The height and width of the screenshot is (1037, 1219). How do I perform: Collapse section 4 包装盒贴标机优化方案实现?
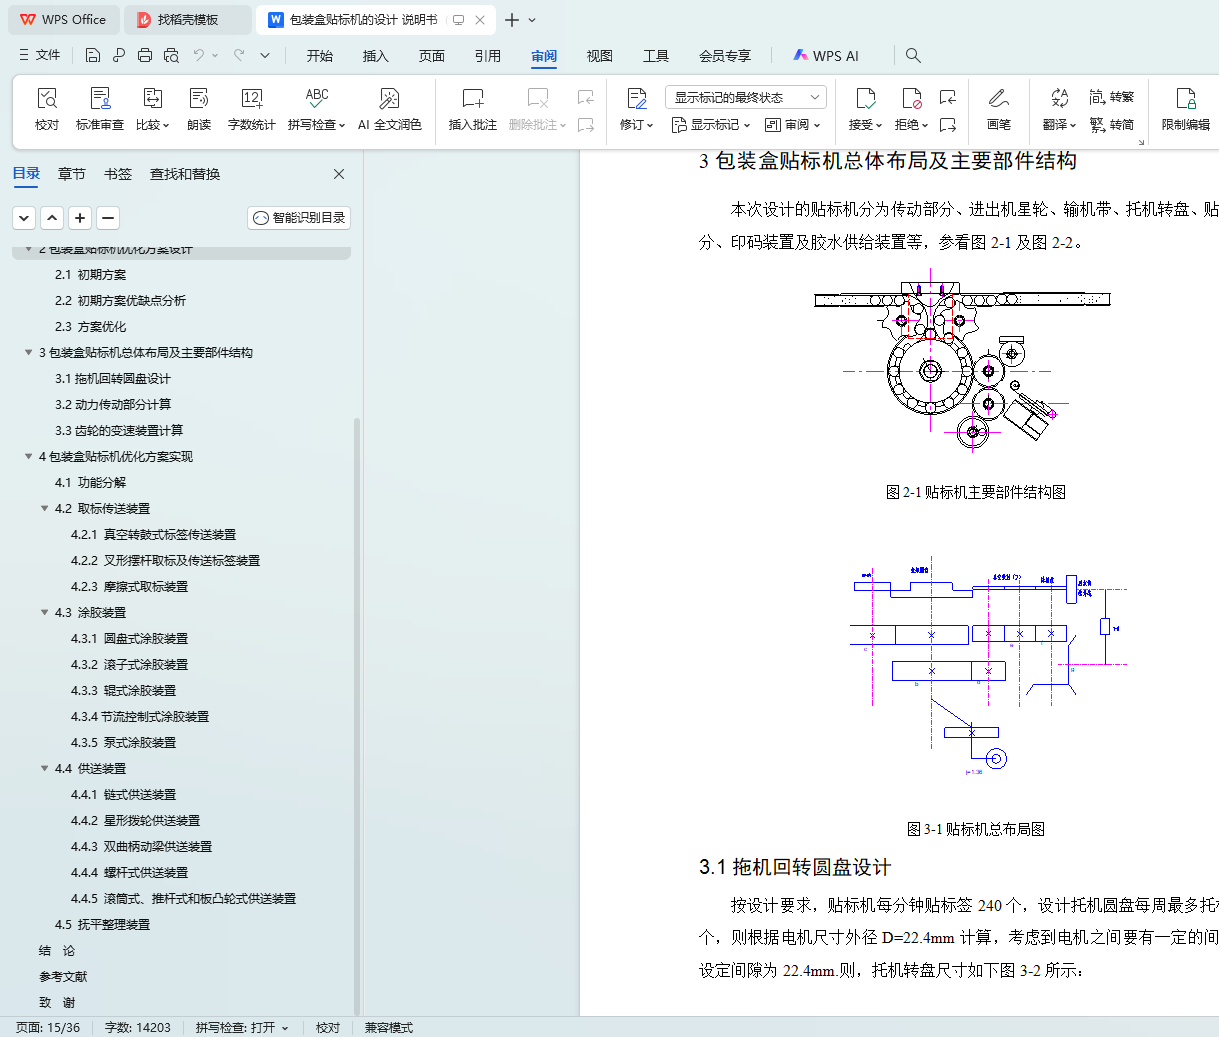tap(29, 456)
